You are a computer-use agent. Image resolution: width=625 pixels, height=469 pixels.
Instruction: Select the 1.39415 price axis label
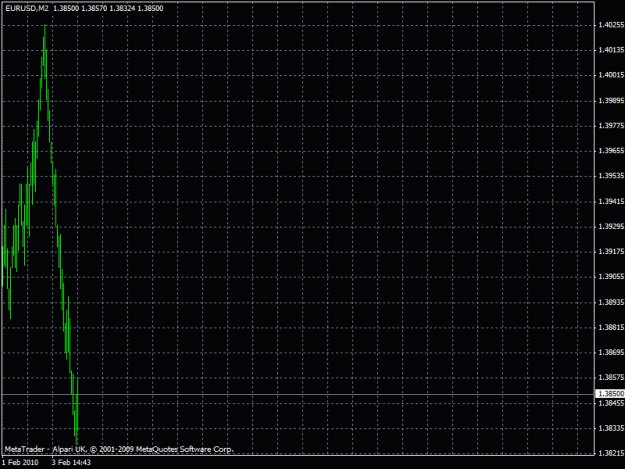click(611, 202)
